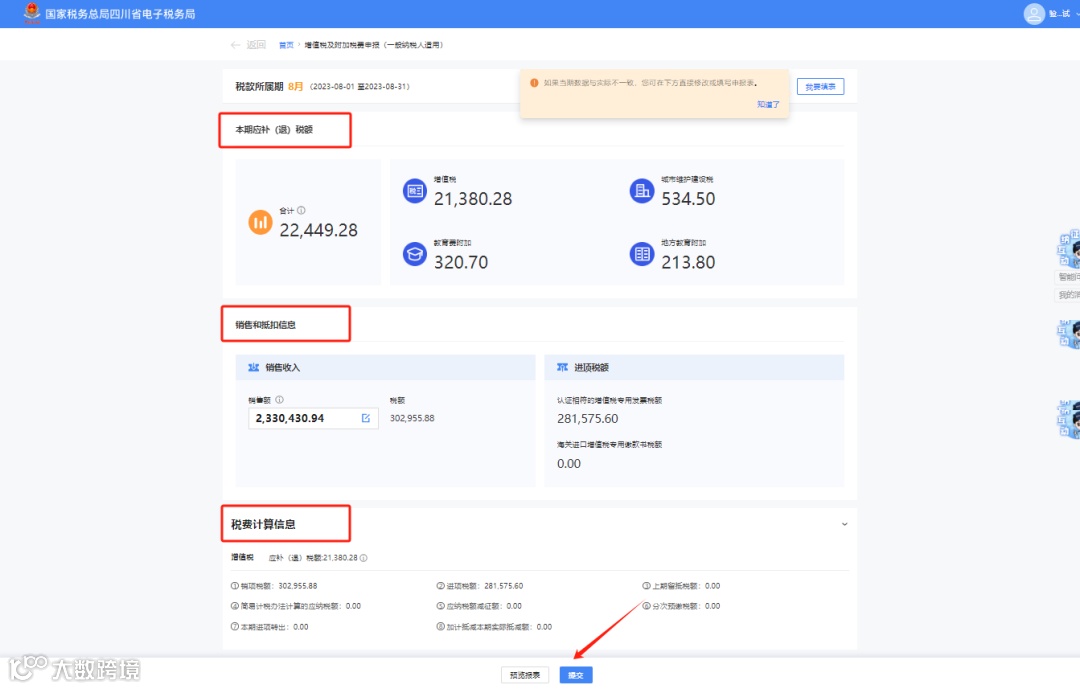Click item ④ 简易计税办法计算的应纳税额
The height and width of the screenshot is (689, 1080).
point(295,606)
